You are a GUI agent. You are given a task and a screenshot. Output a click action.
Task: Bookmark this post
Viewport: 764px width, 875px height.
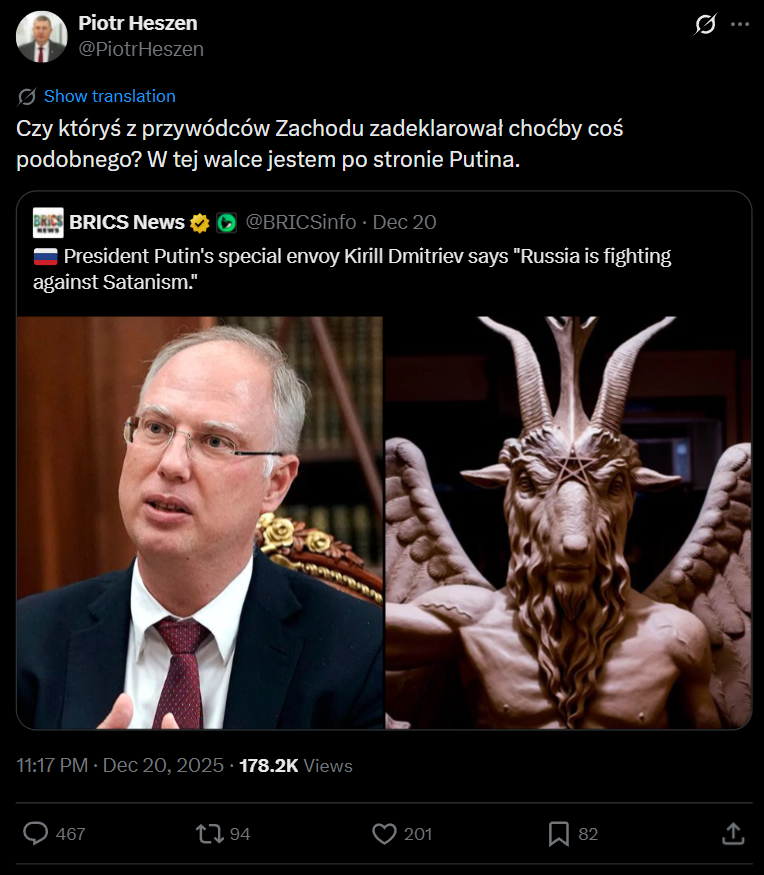click(x=559, y=834)
